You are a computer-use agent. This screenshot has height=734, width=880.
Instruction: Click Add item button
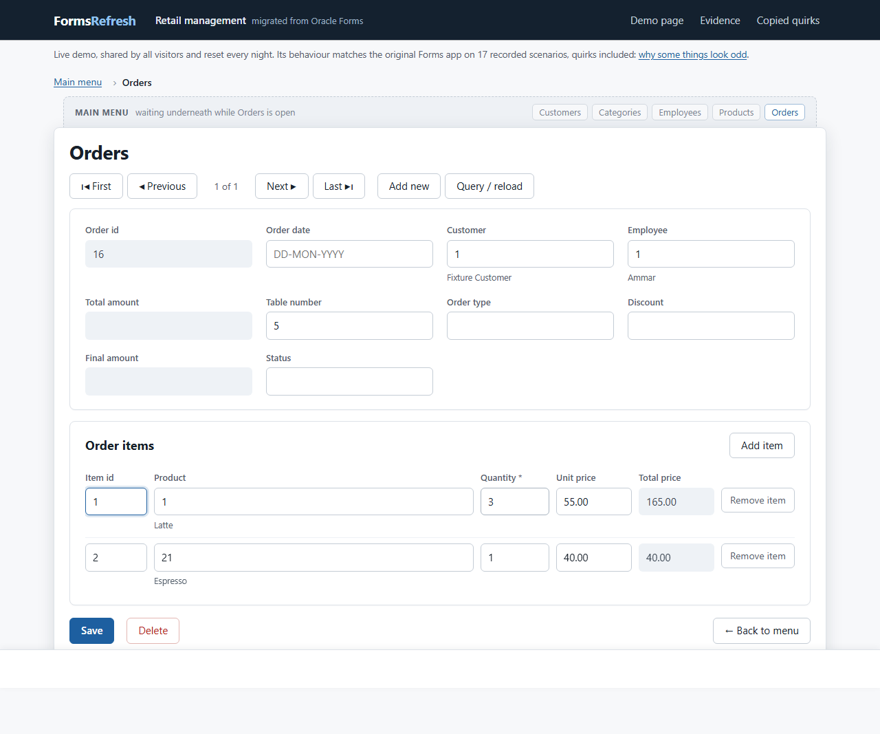point(762,445)
